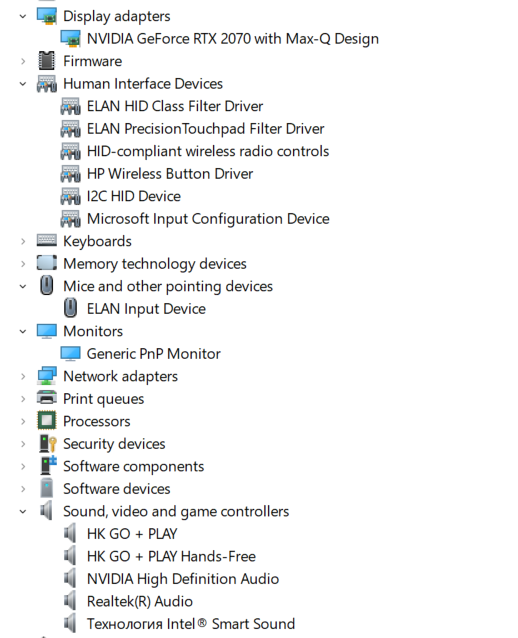
Task: Click the ELAN PrecisionTouchpad Filter Driver icon
Action: coord(70,129)
